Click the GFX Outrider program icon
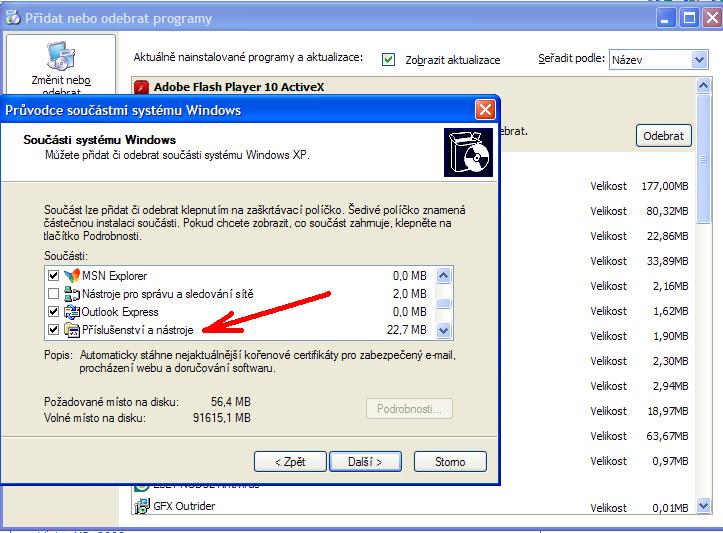Viewport: 723px width, 533px height. point(142,506)
